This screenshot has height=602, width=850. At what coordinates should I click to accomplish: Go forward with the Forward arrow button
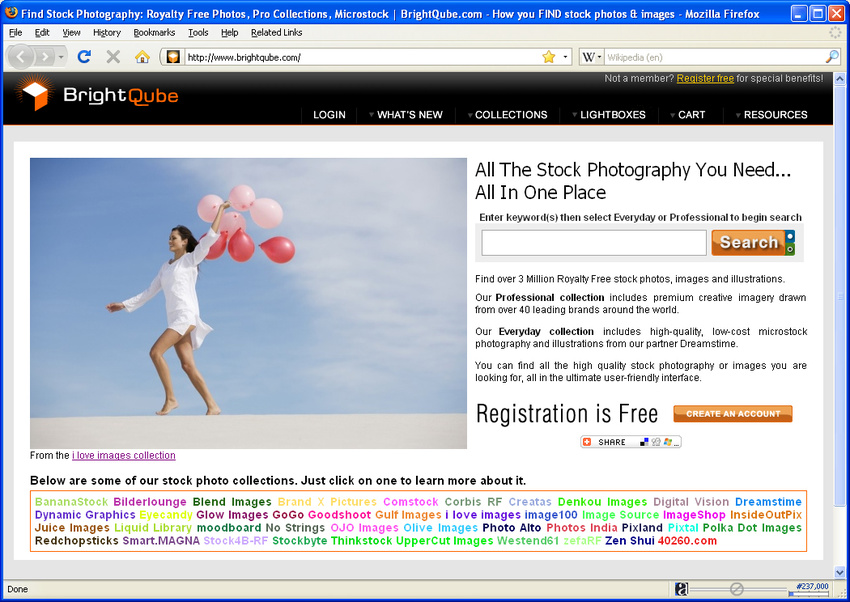coord(46,56)
